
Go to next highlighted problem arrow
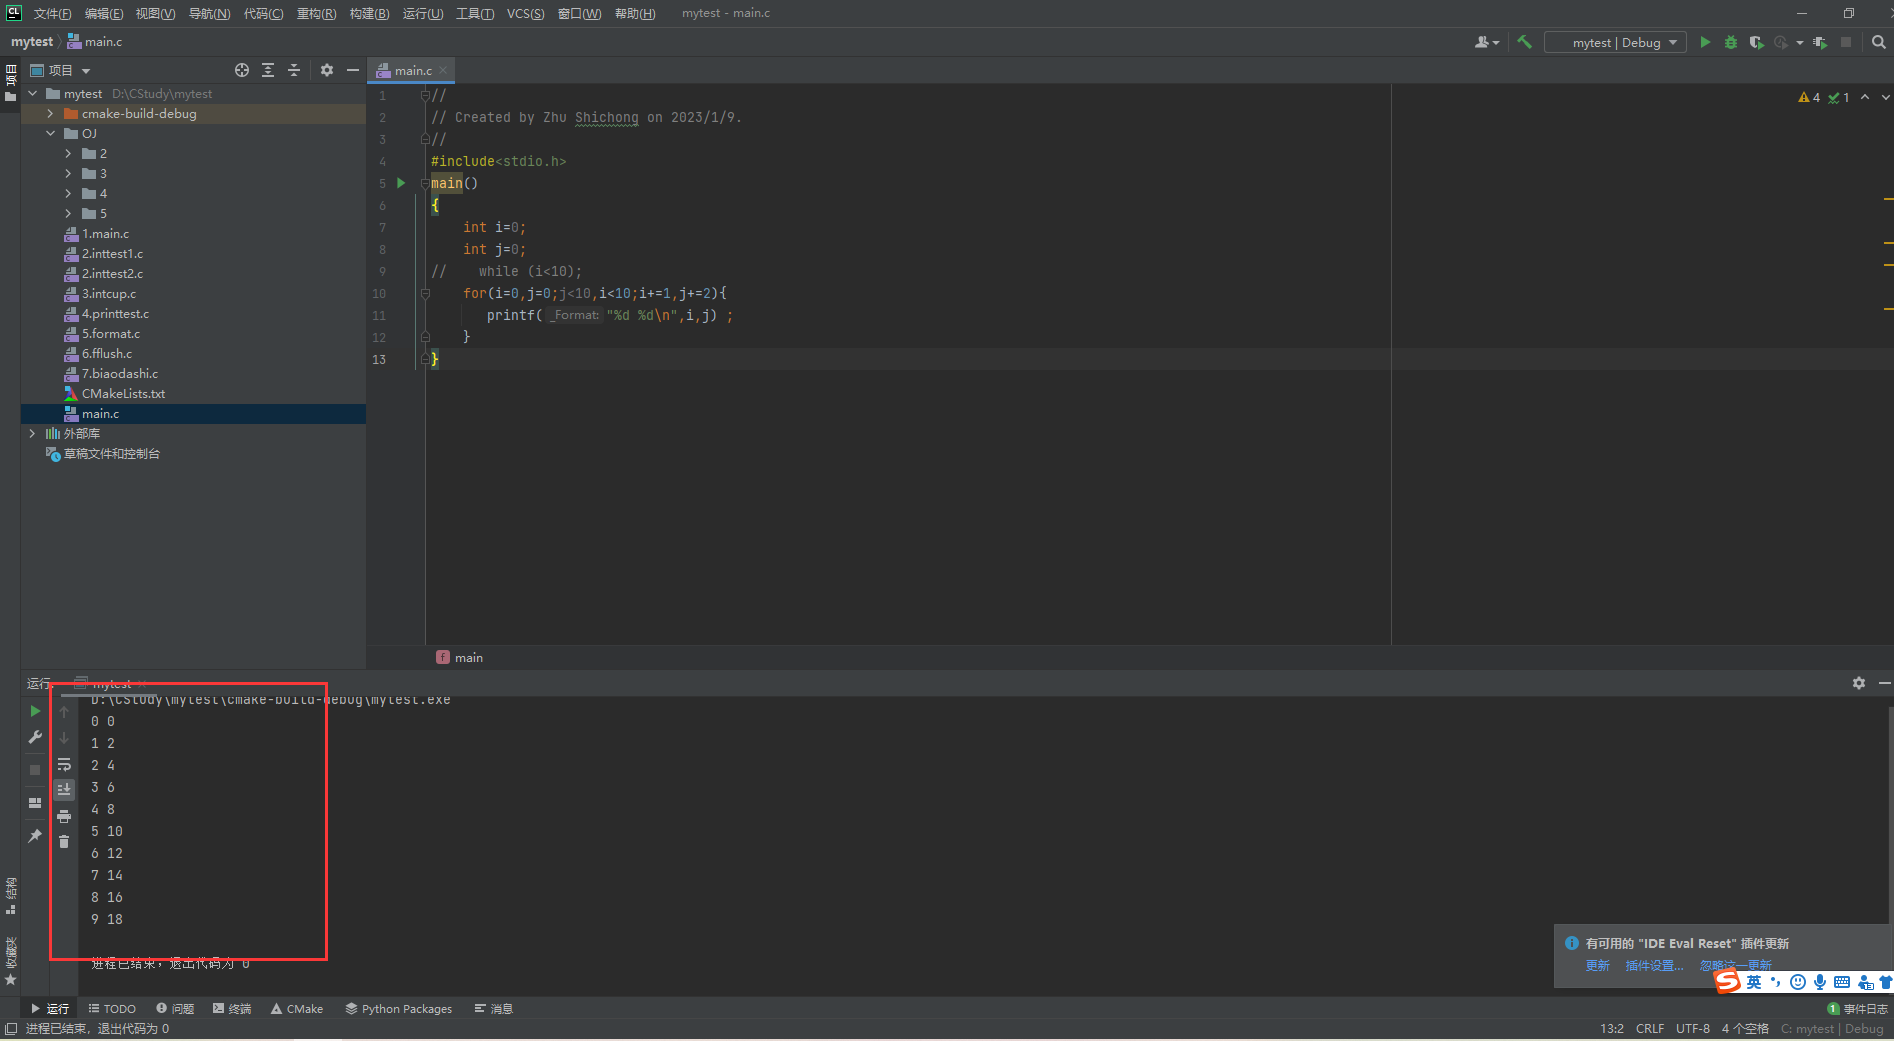tap(1885, 97)
